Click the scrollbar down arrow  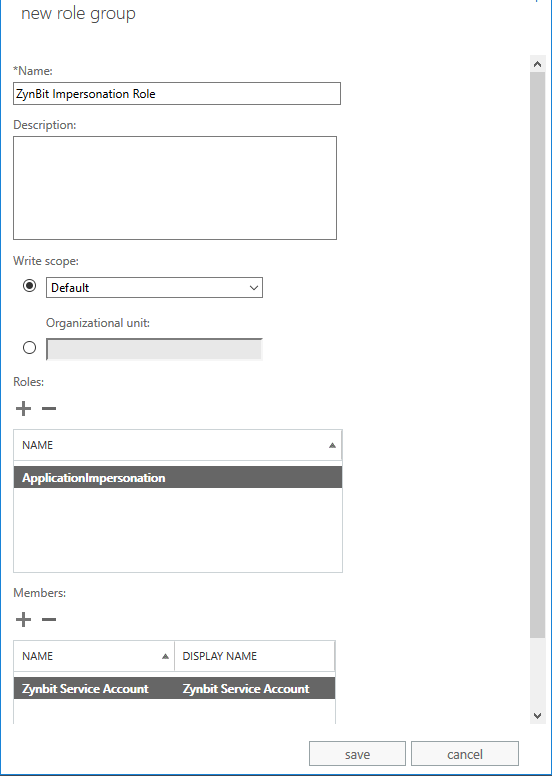[538, 716]
